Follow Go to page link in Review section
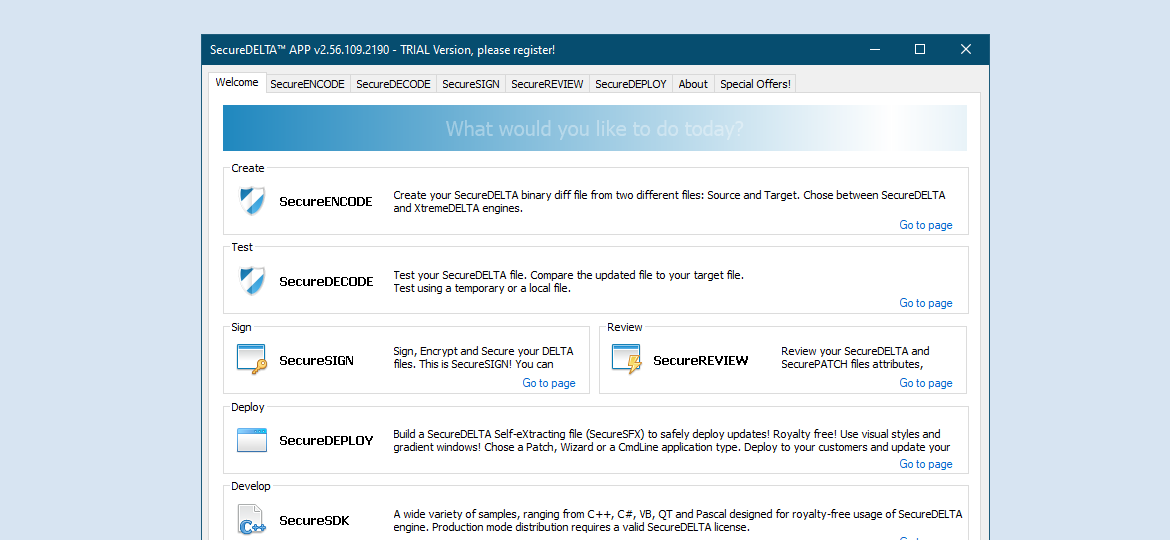The height and width of the screenshot is (540, 1170). 925,383
